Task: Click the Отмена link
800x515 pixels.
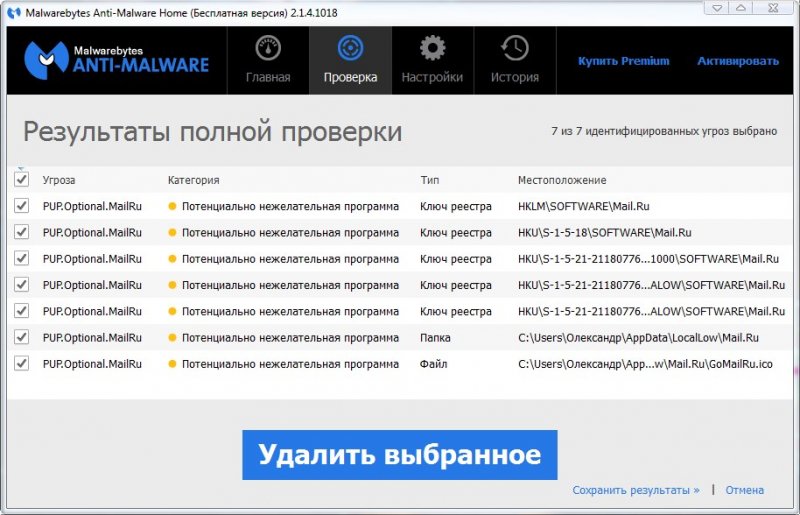Action: pyautogui.click(x=744, y=490)
